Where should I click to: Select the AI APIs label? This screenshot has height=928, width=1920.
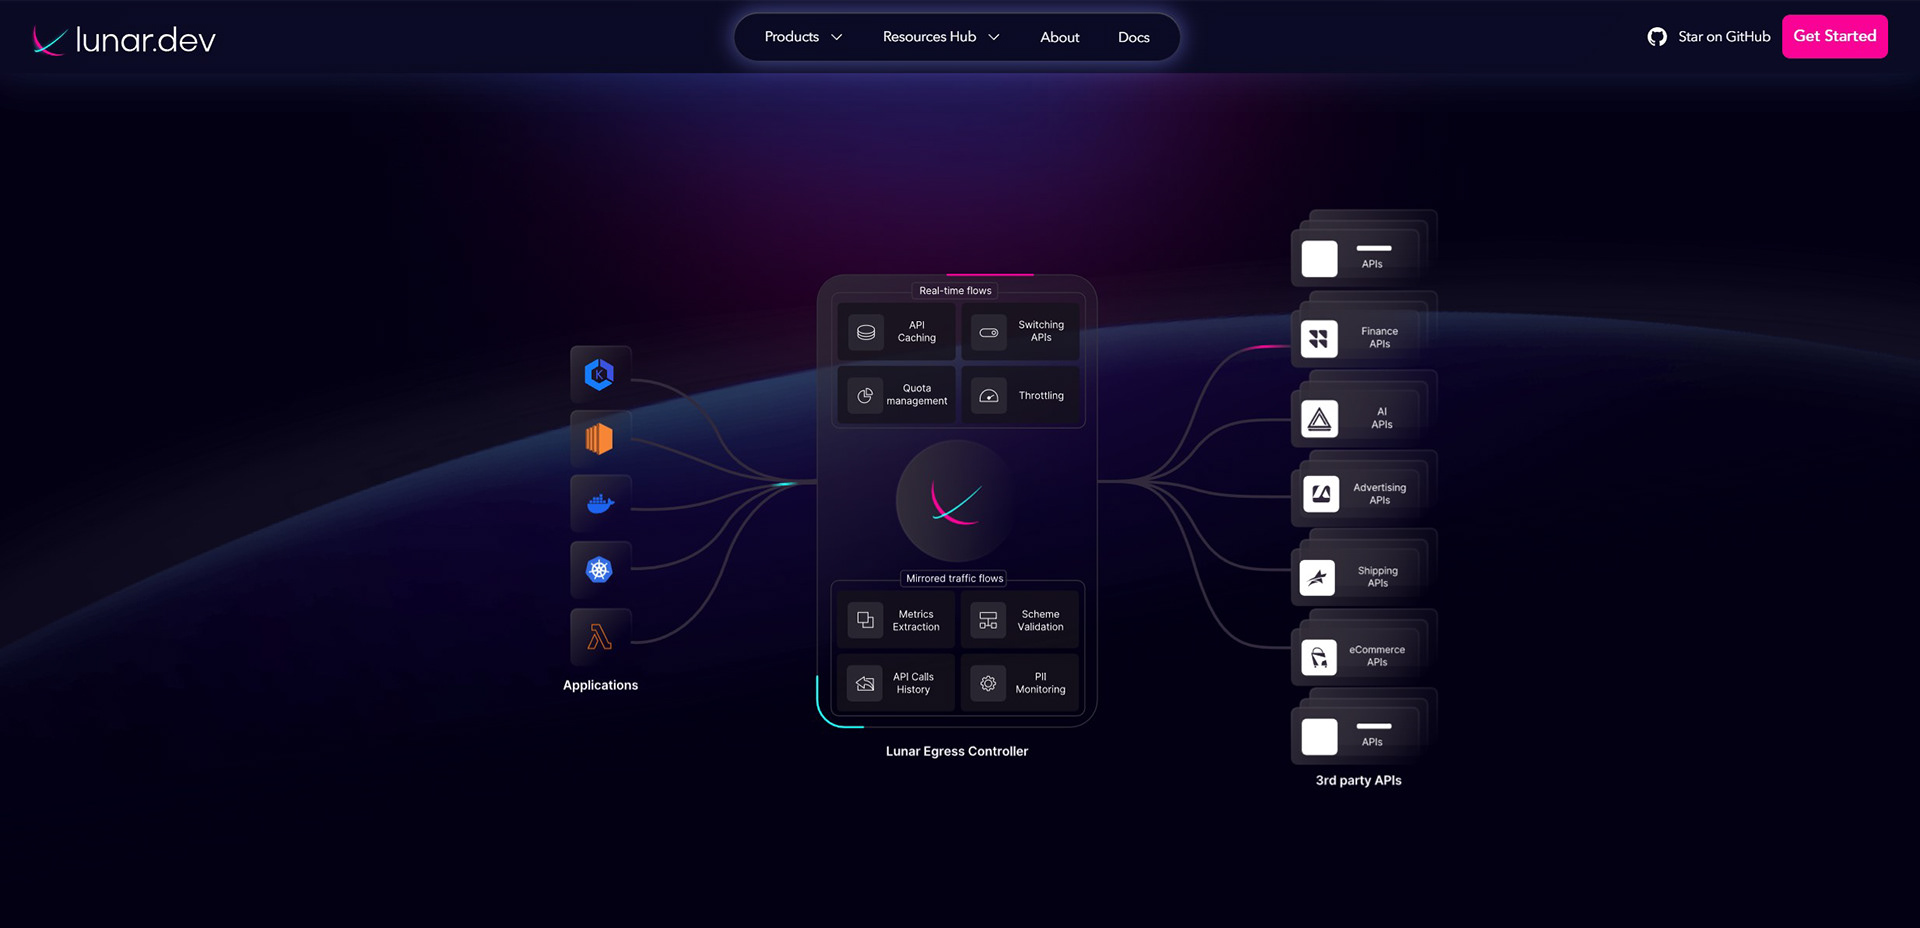click(x=1382, y=418)
